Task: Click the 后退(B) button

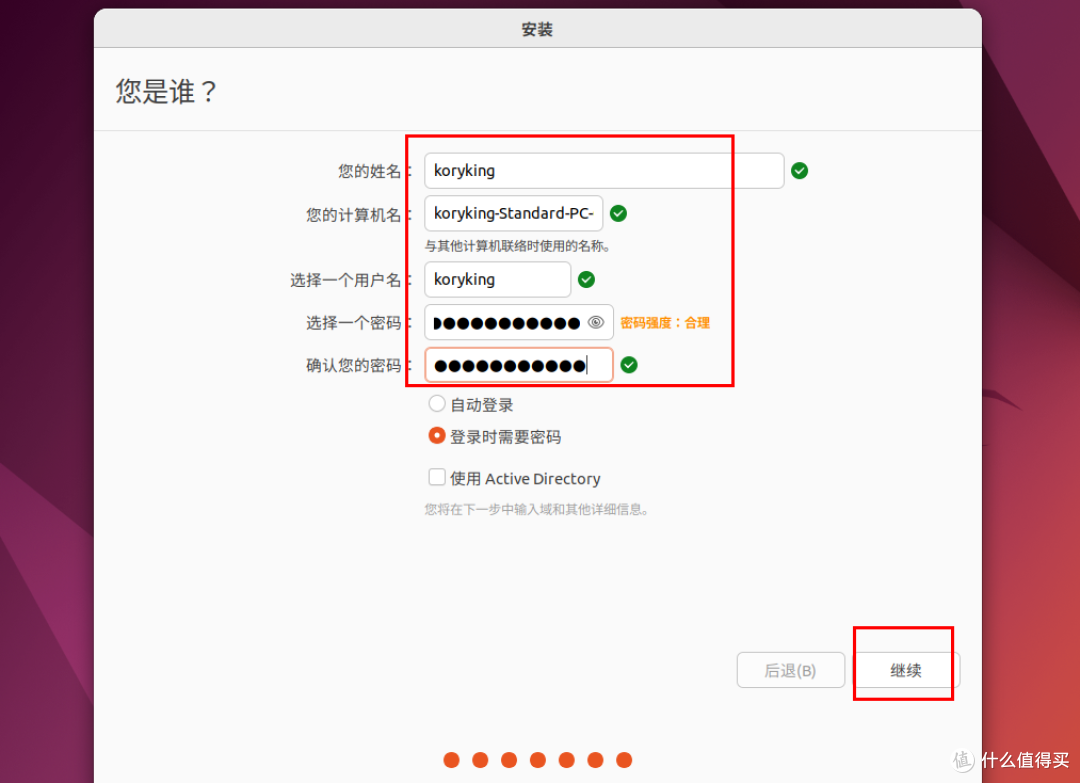Action: point(790,670)
